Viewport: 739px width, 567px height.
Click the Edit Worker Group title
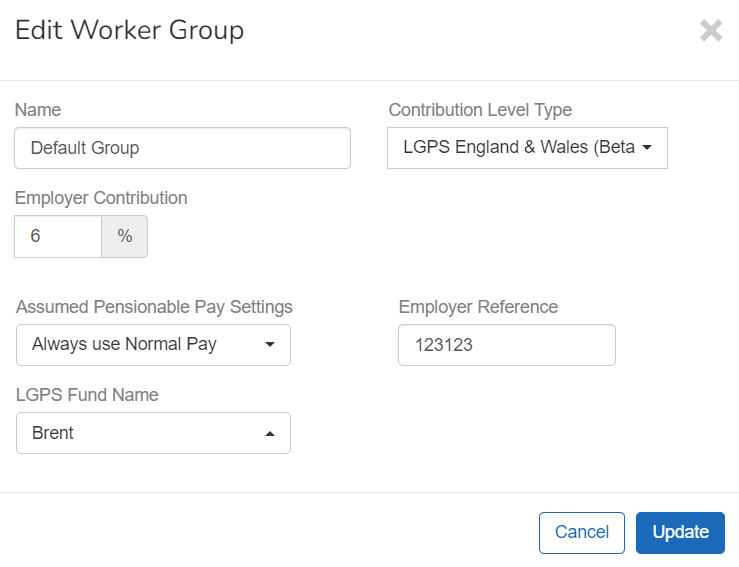tap(130, 31)
